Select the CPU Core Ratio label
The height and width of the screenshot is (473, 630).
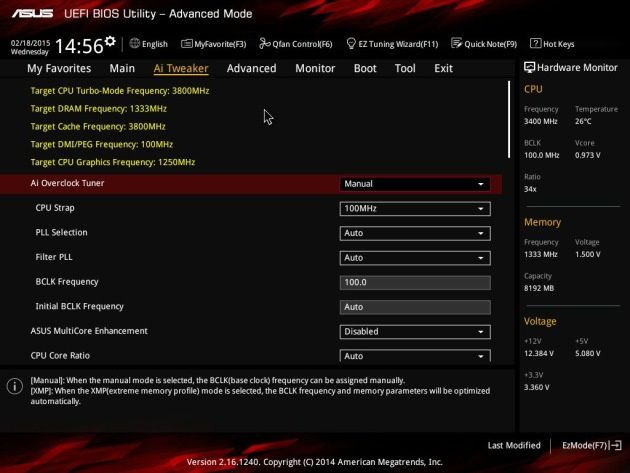click(60, 356)
